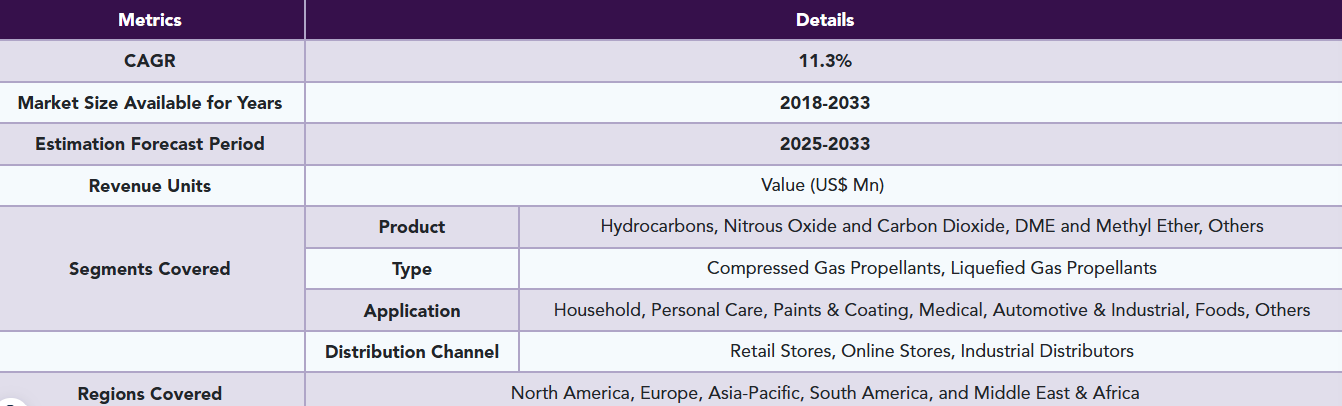Select the Distribution Channel label cell
1342x406 pixels.
[412, 352]
